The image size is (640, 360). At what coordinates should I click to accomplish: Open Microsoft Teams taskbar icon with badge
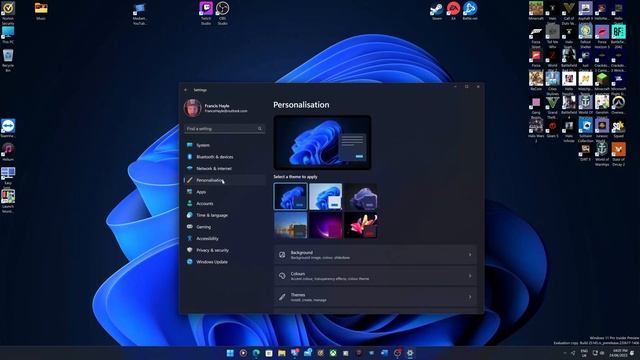tap(295, 353)
